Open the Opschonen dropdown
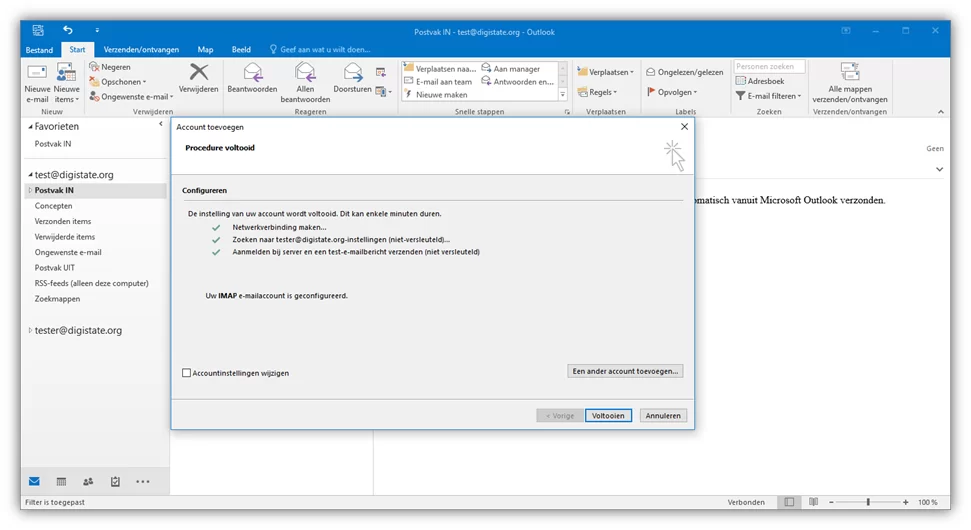The height and width of the screenshot is (530, 971). pyautogui.click(x=118, y=82)
